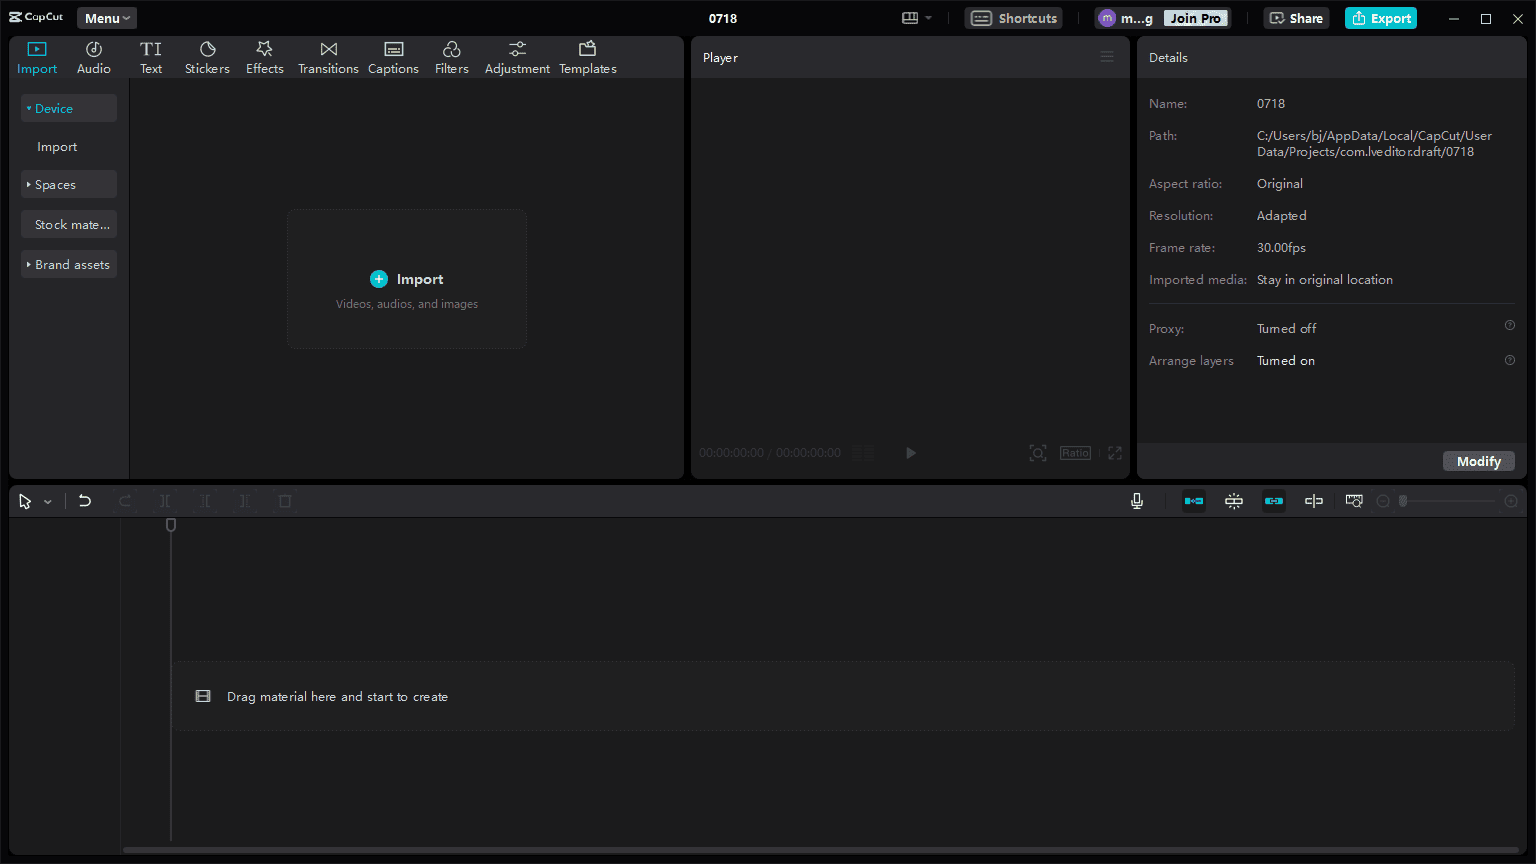Click the account avatar icon
Image resolution: width=1536 pixels, height=864 pixels.
pyautogui.click(x=1107, y=18)
